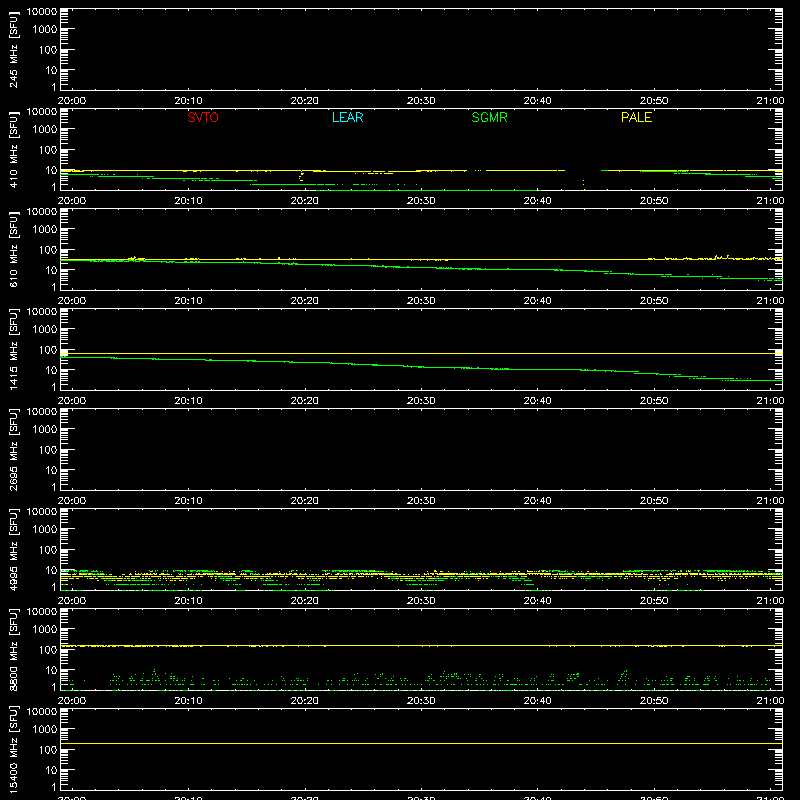Click the 1000 tick label on 15400 MHz panel
The width and height of the screenshot is (800, 800).
pos(45,730)
